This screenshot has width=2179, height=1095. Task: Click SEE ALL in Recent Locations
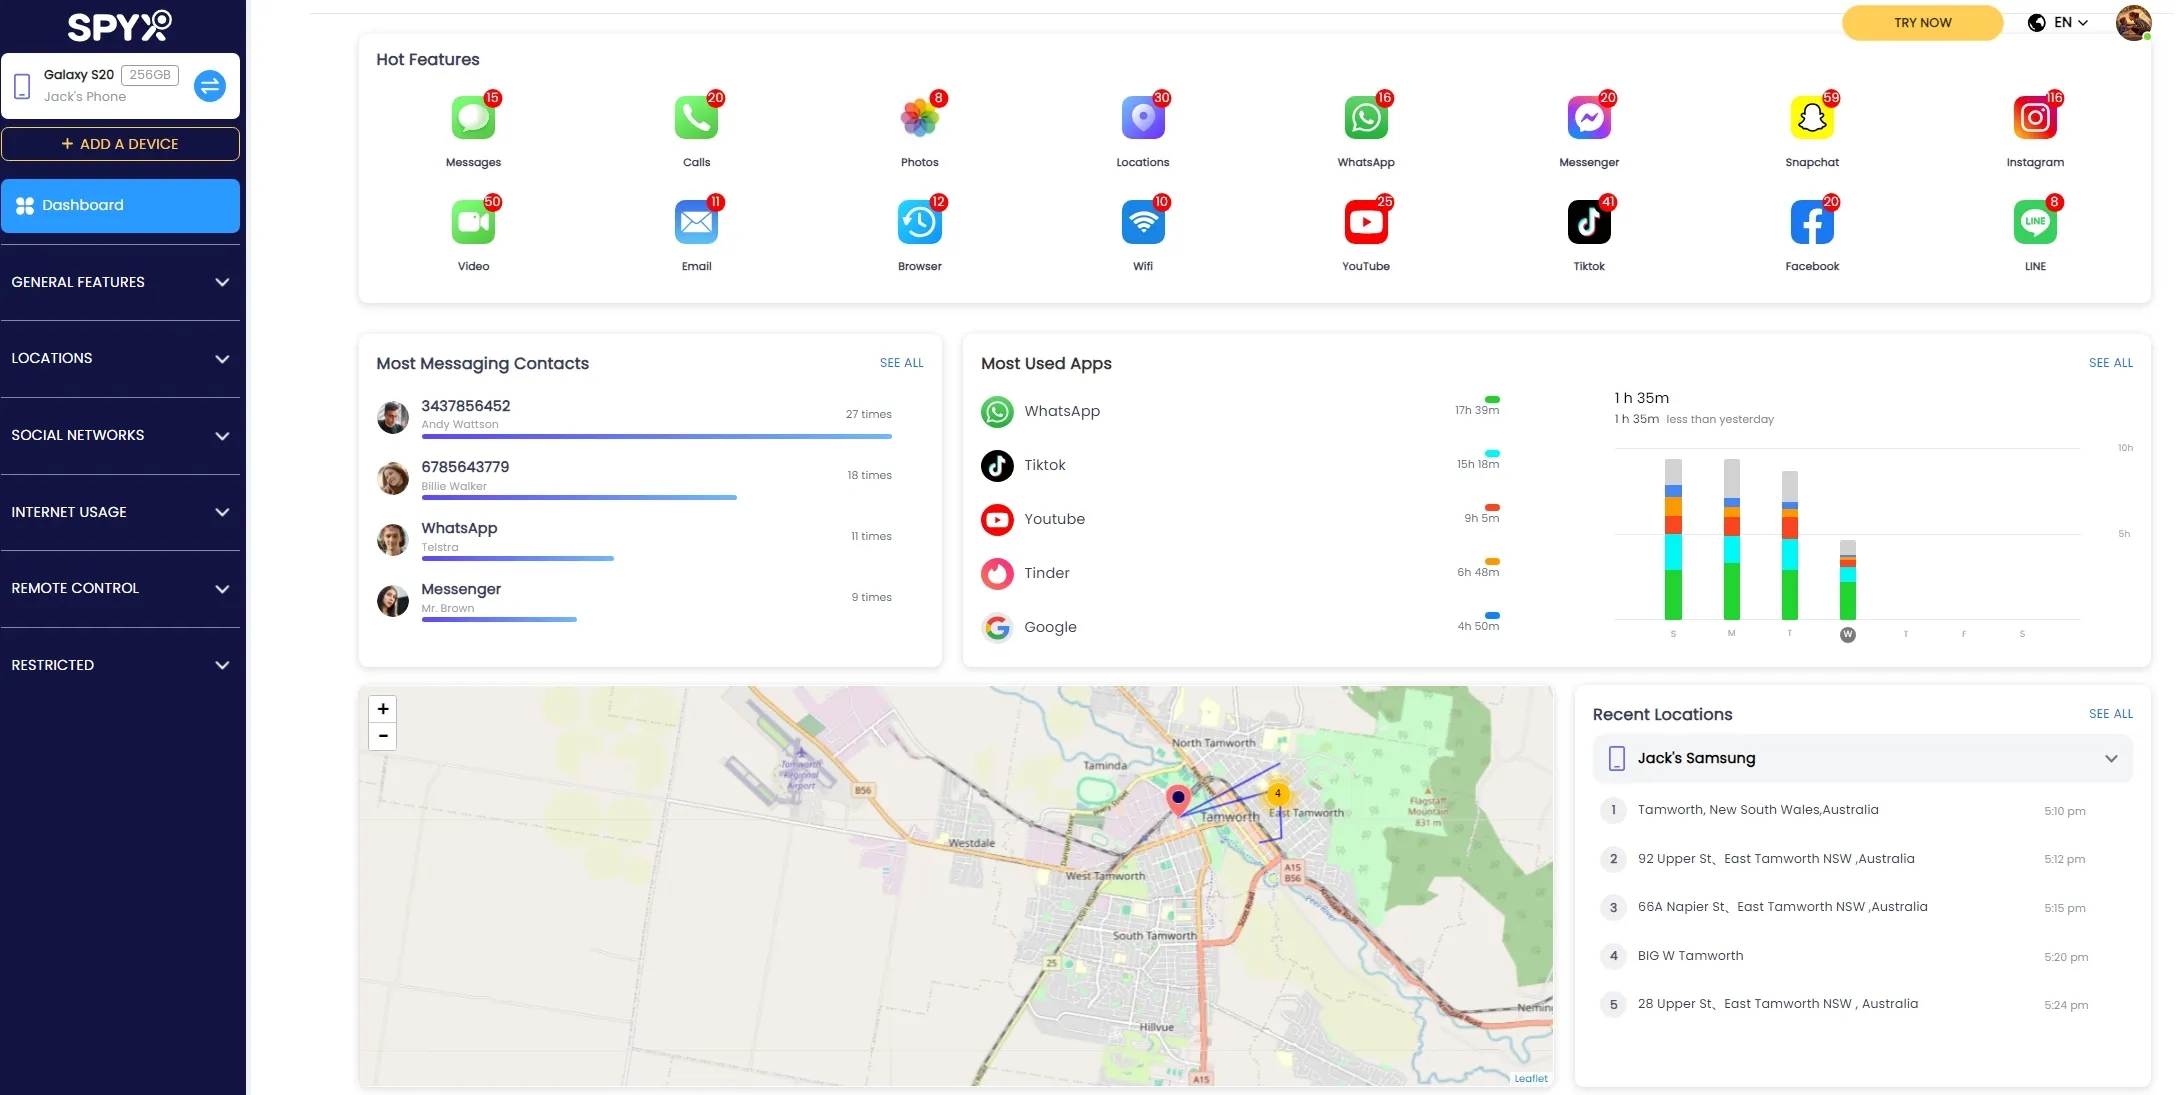(x=2110, y=714)
